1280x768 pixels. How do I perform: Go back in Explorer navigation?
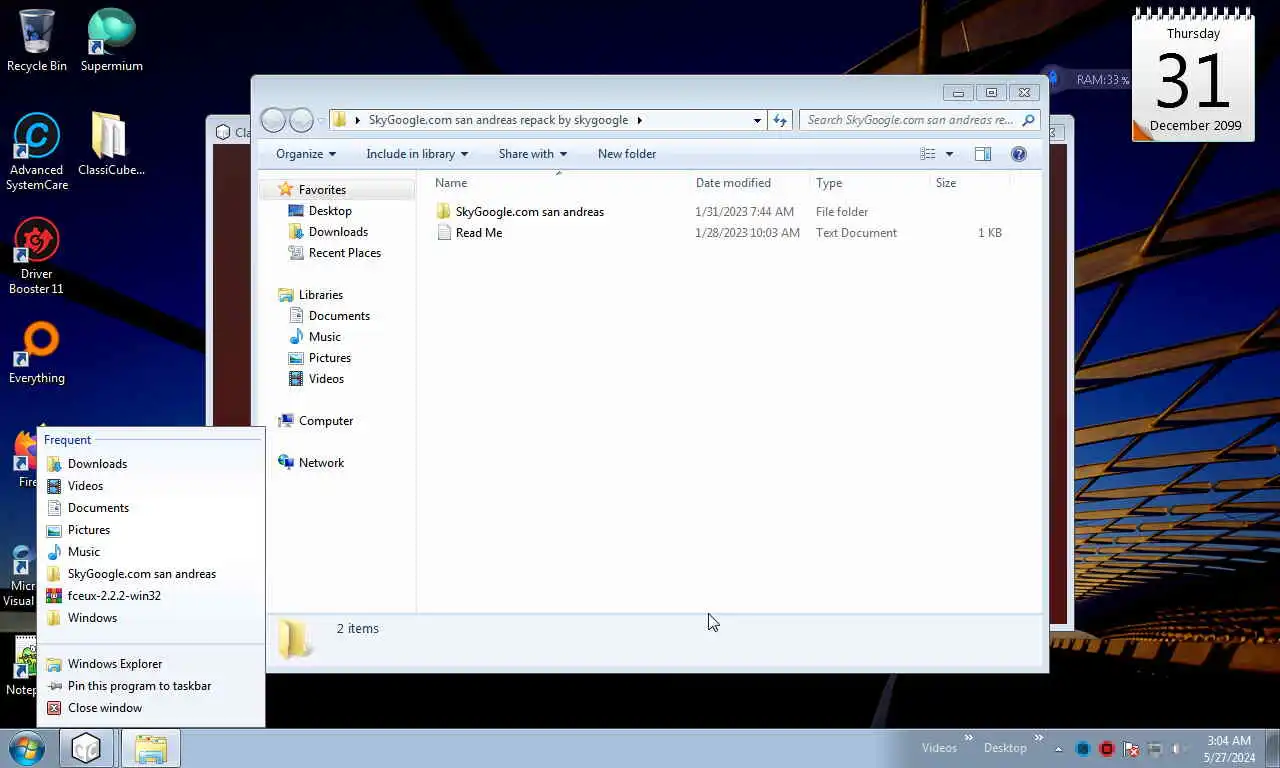pos(273,120)
